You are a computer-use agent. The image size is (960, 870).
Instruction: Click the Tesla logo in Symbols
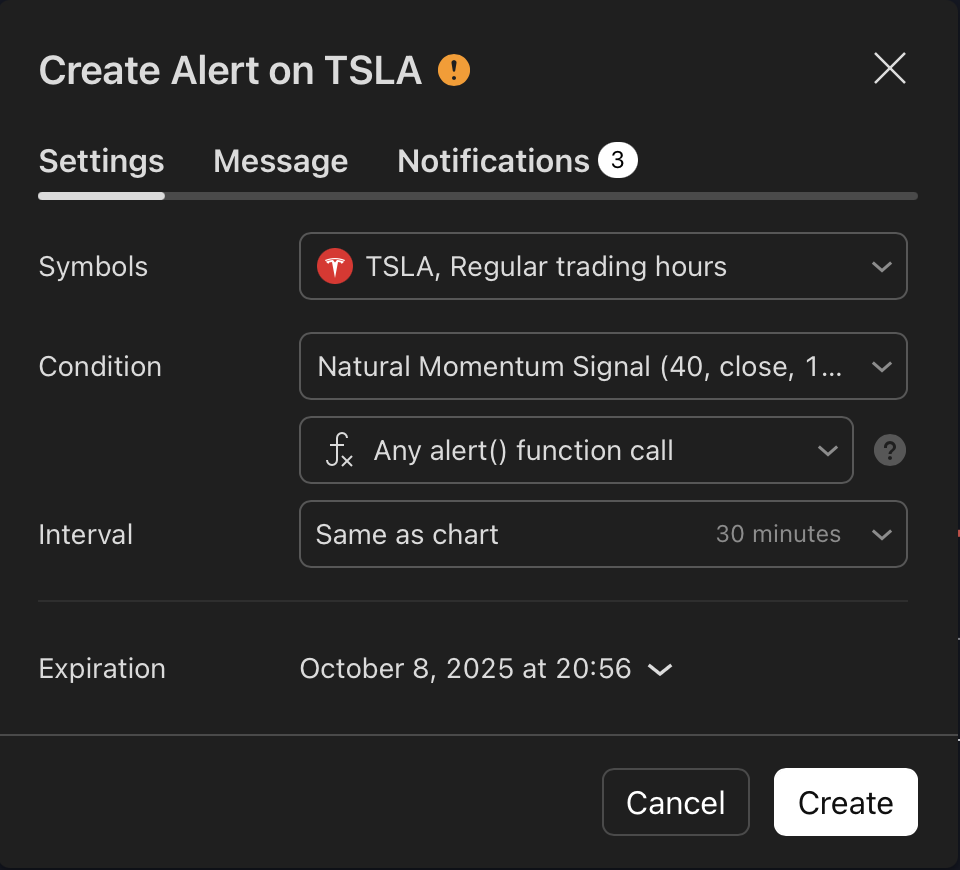click(335, 266)
